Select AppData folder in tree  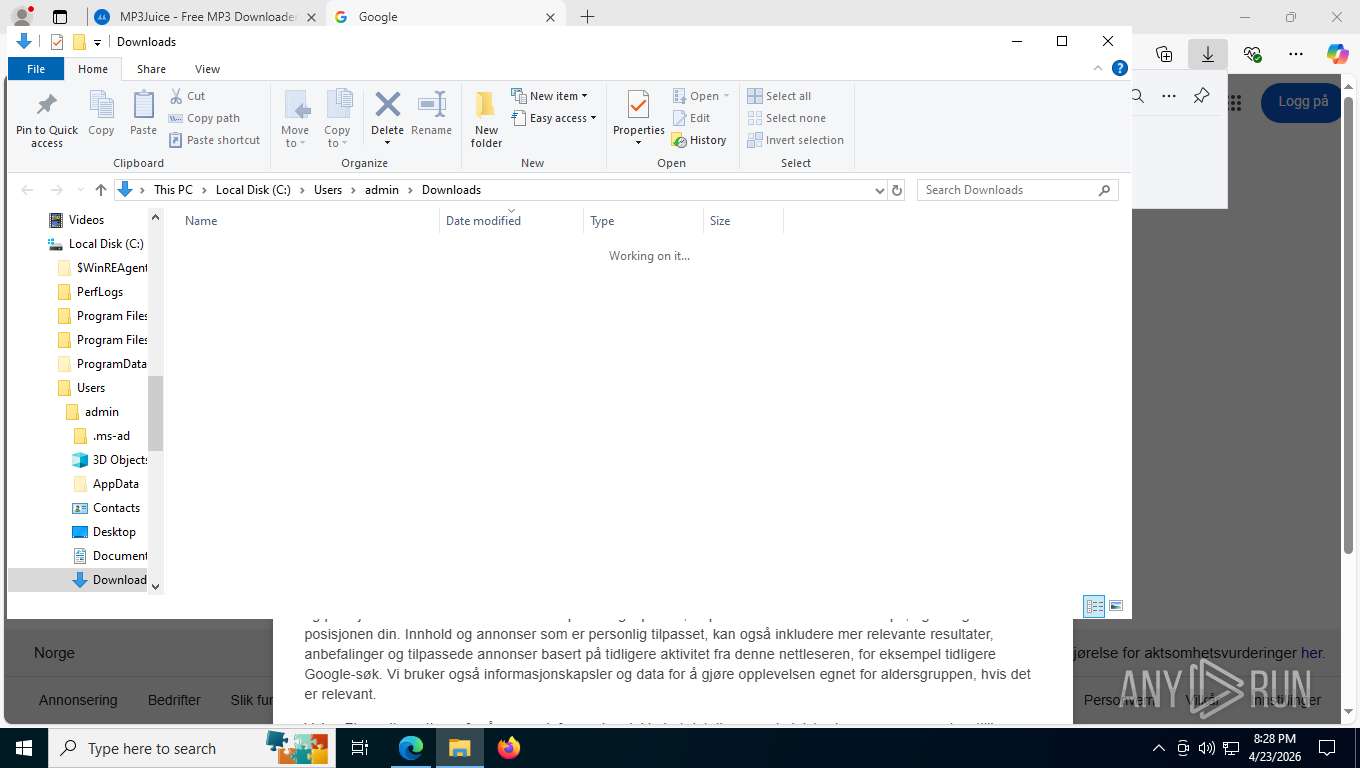pos(105,484)
